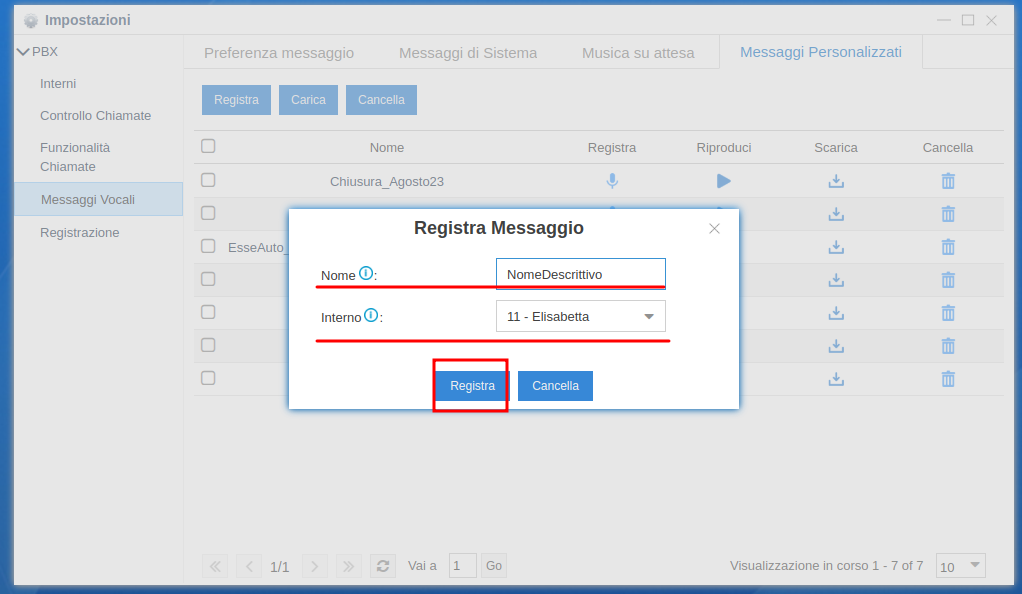
Task: Click the info icon next to Nome
Action: (x=366, y=273)
